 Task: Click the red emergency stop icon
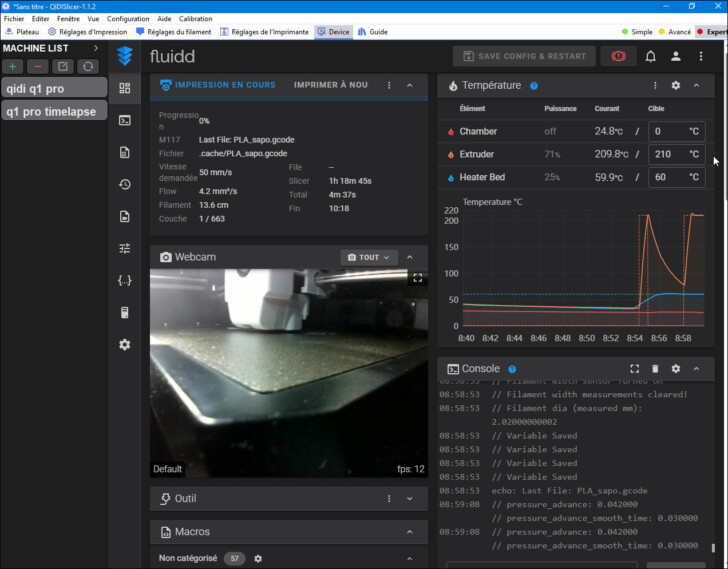[x=617, y=57]
